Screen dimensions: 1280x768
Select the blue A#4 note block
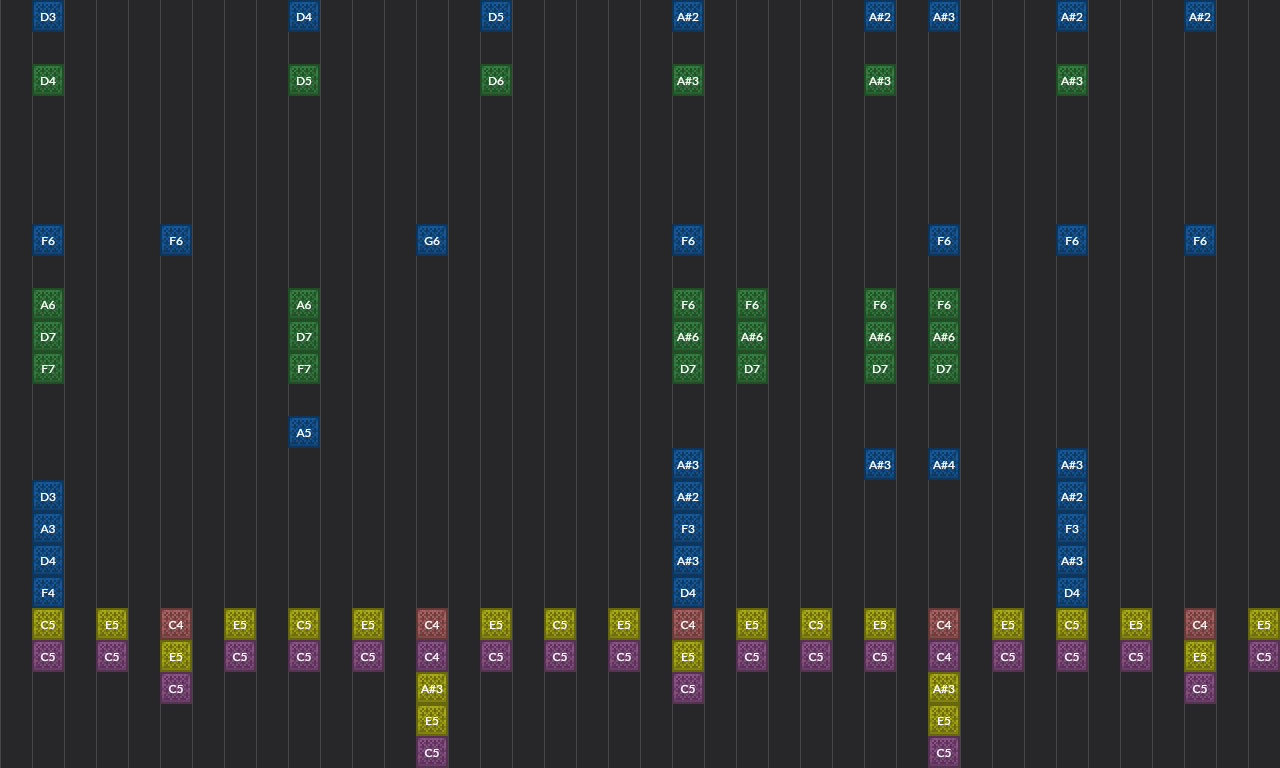pyautogui.click(x=944, y=465)
